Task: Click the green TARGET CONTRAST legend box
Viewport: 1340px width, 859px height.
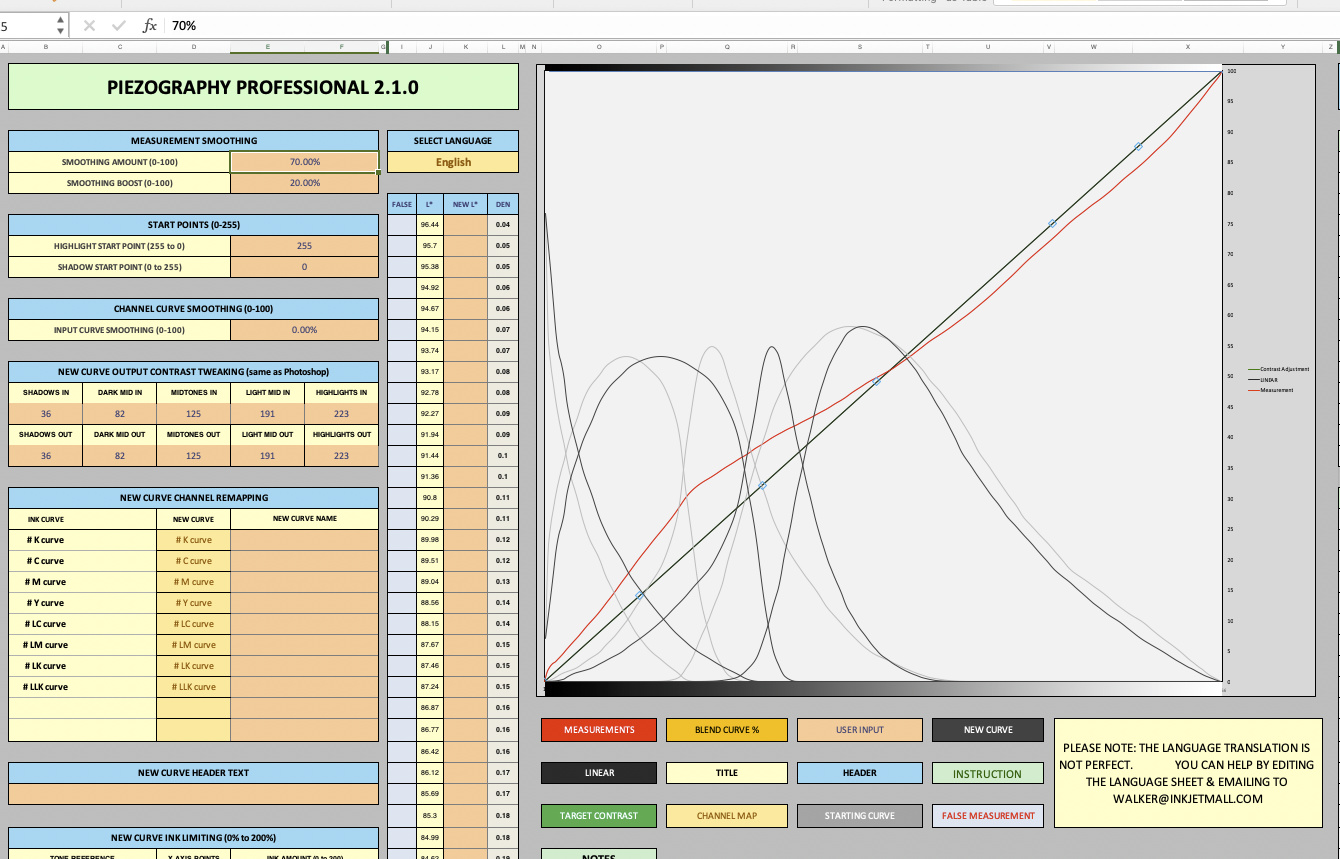Action: point(599,816)
